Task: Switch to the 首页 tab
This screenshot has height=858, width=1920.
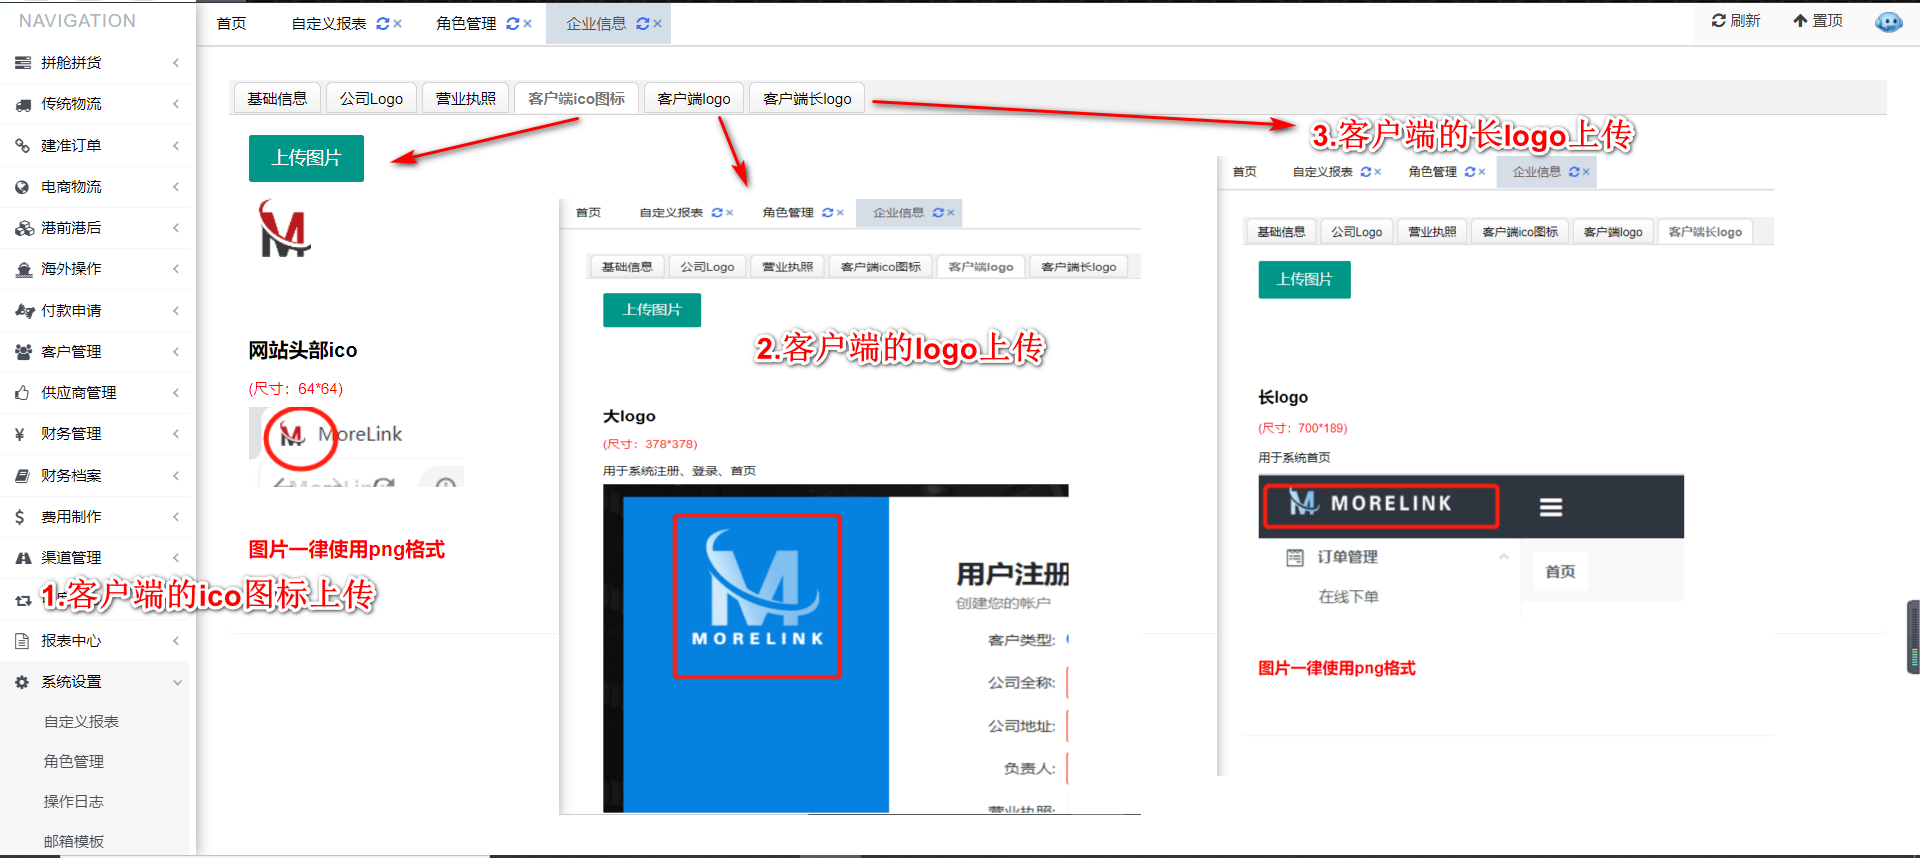Action: point(231,24)
